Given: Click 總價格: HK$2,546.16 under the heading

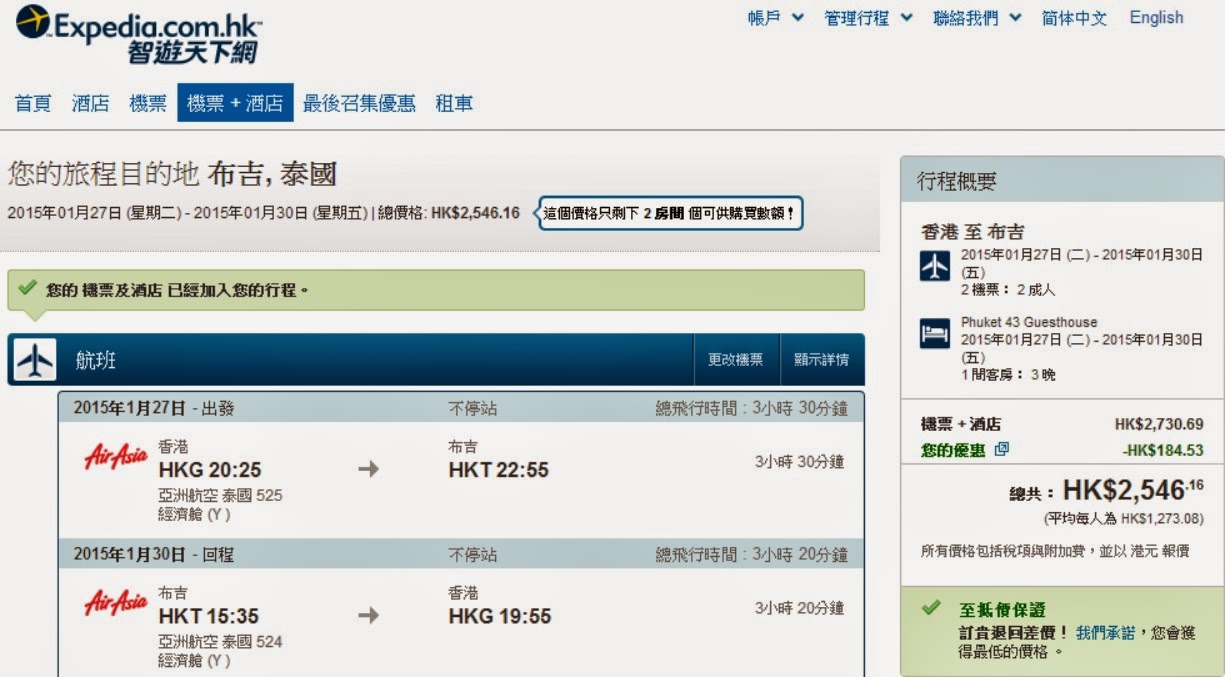Looking at the screenshot, I should click(x=449, y=213).
